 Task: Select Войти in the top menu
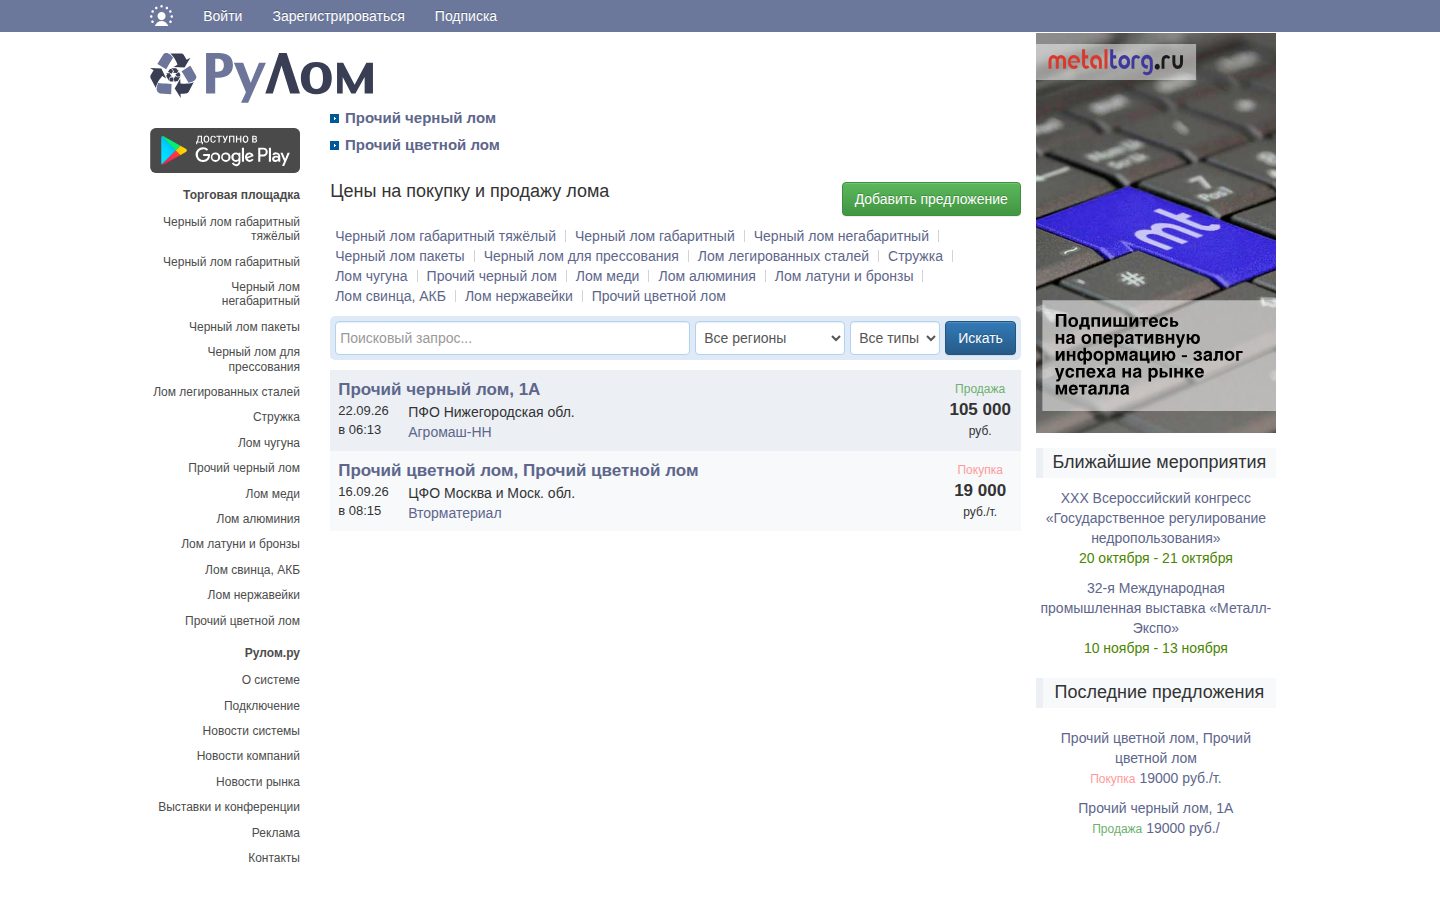(x=223, y=16)
